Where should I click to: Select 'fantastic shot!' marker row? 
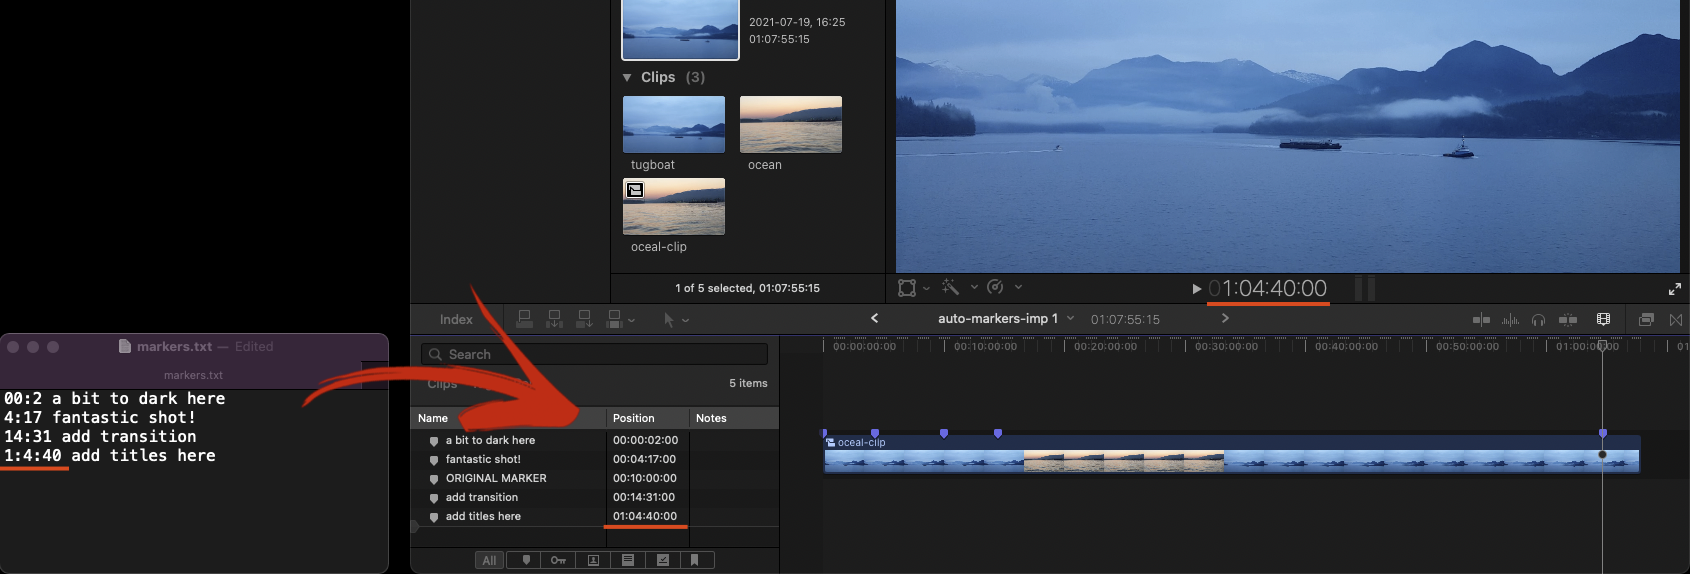595,459
